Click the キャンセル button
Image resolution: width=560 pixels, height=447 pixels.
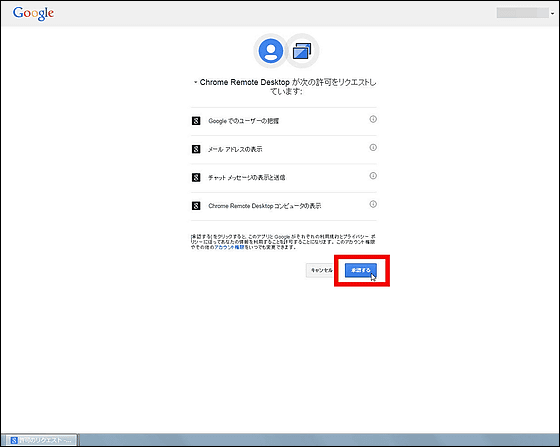[321, 270]
